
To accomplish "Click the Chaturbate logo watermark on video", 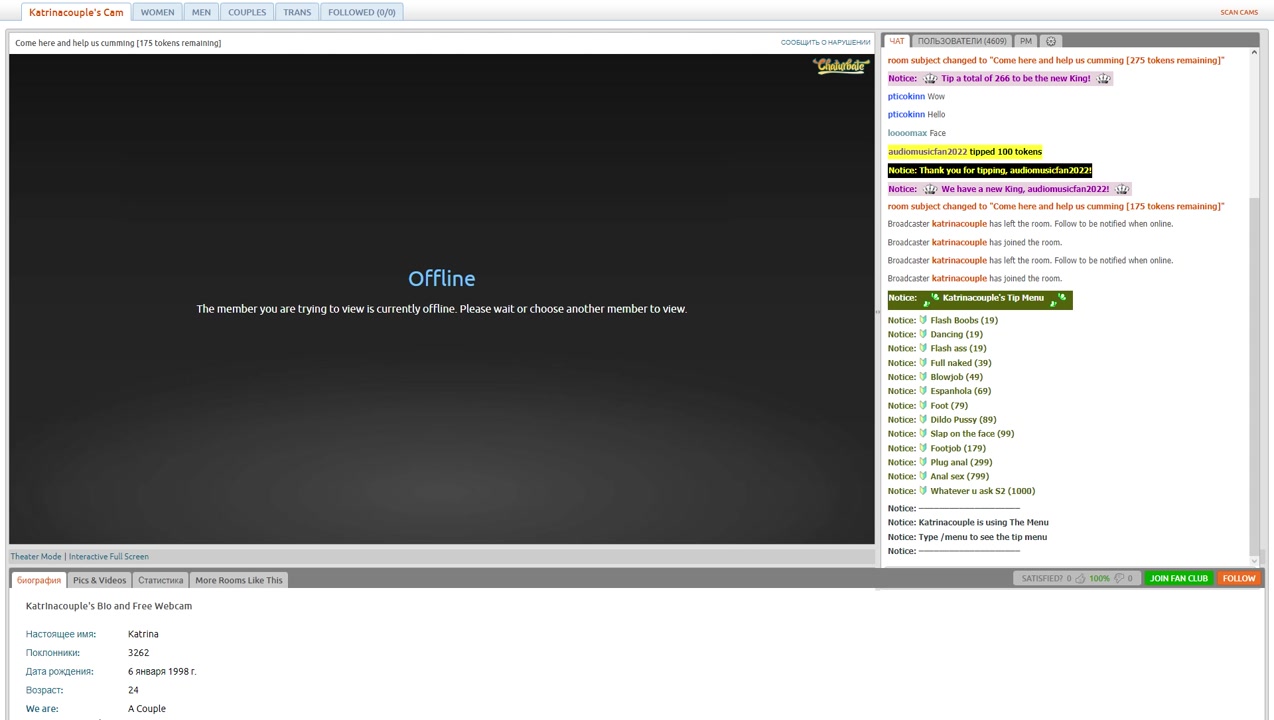I will tap(841, 66).
